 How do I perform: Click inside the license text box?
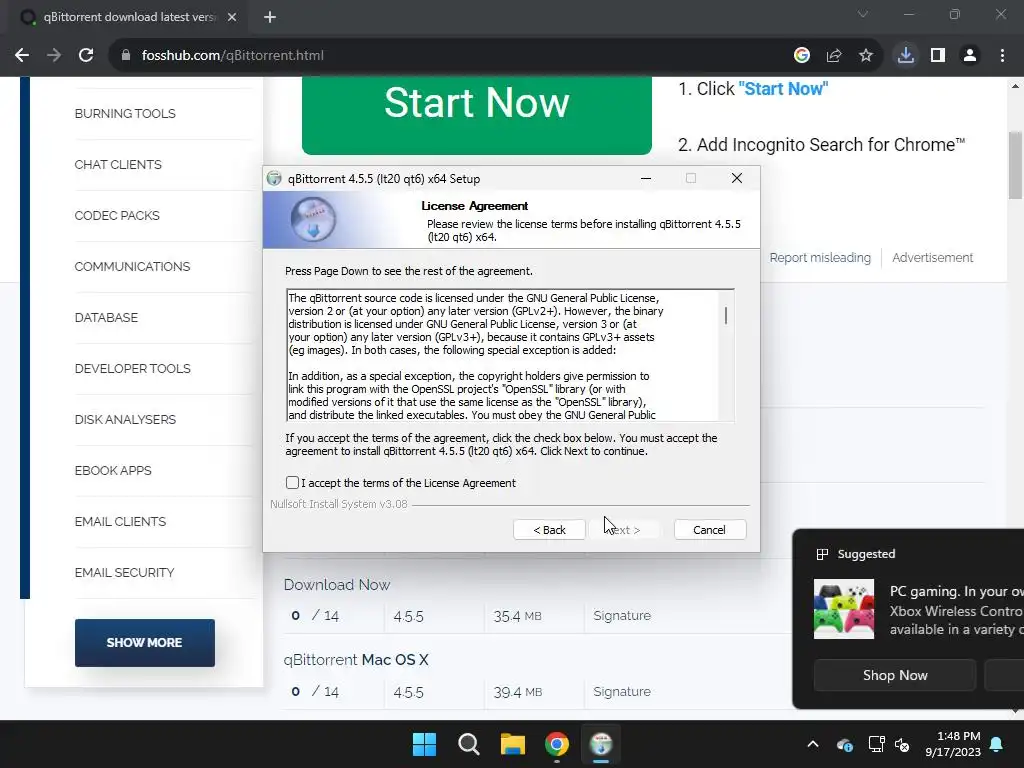point(502,355)
